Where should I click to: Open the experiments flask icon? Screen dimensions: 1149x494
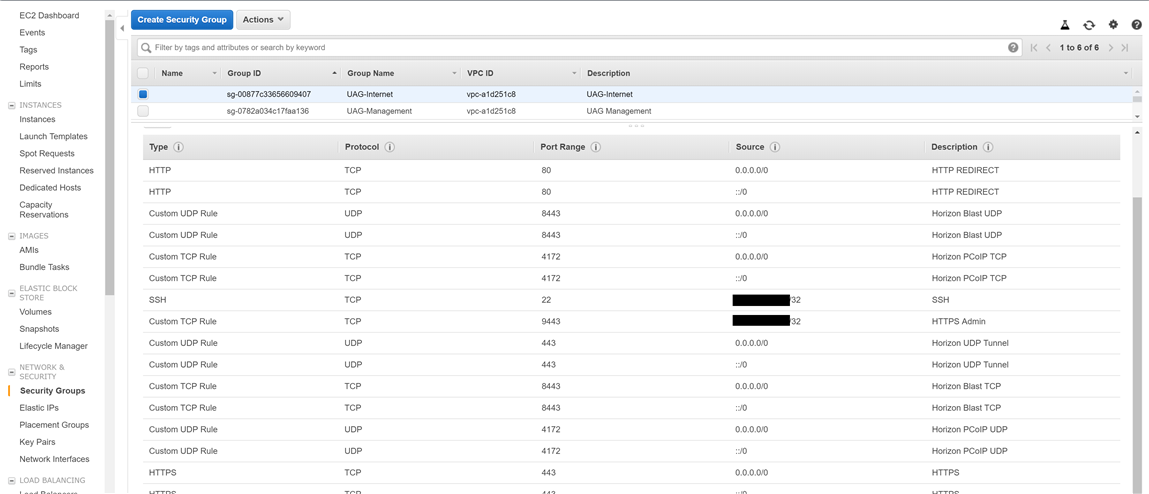(1065, 24)
